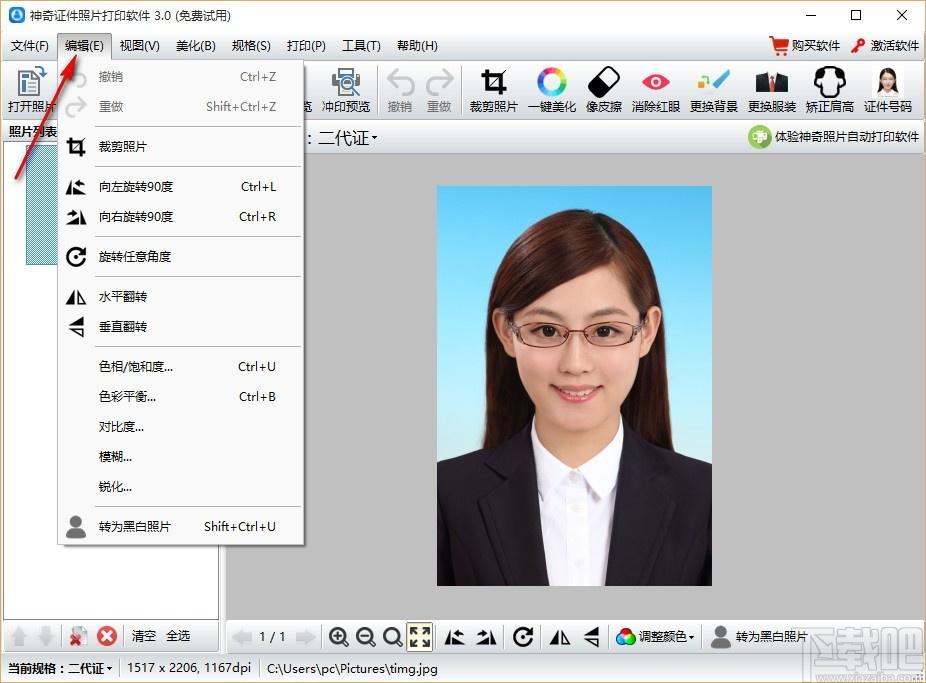This screenshot has width=926, height=683.
Task: Click the 全选 button
Action: point(178,636)
